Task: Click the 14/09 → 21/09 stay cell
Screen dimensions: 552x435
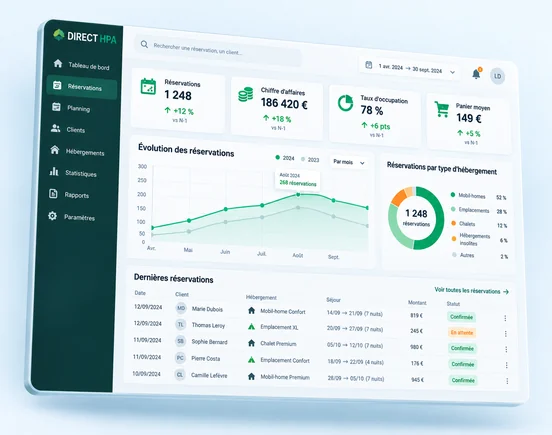Action: 355,313
